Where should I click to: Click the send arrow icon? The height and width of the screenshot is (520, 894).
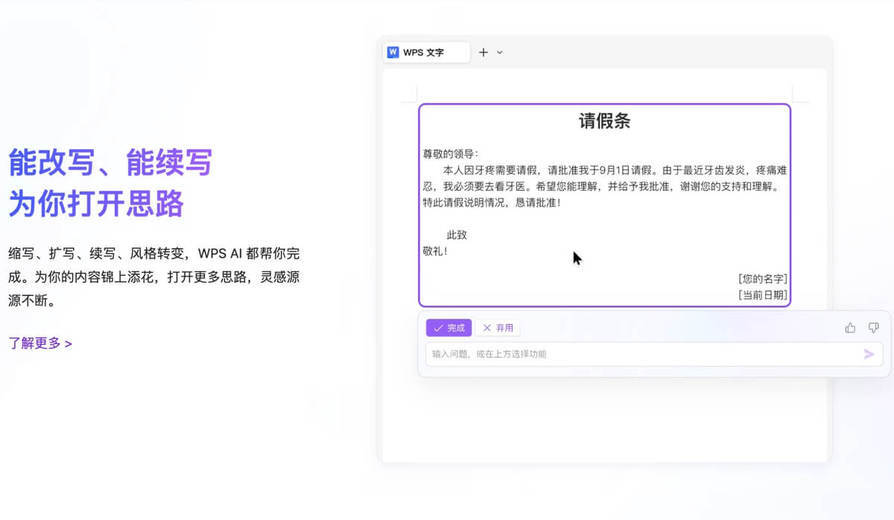[869, 354]
